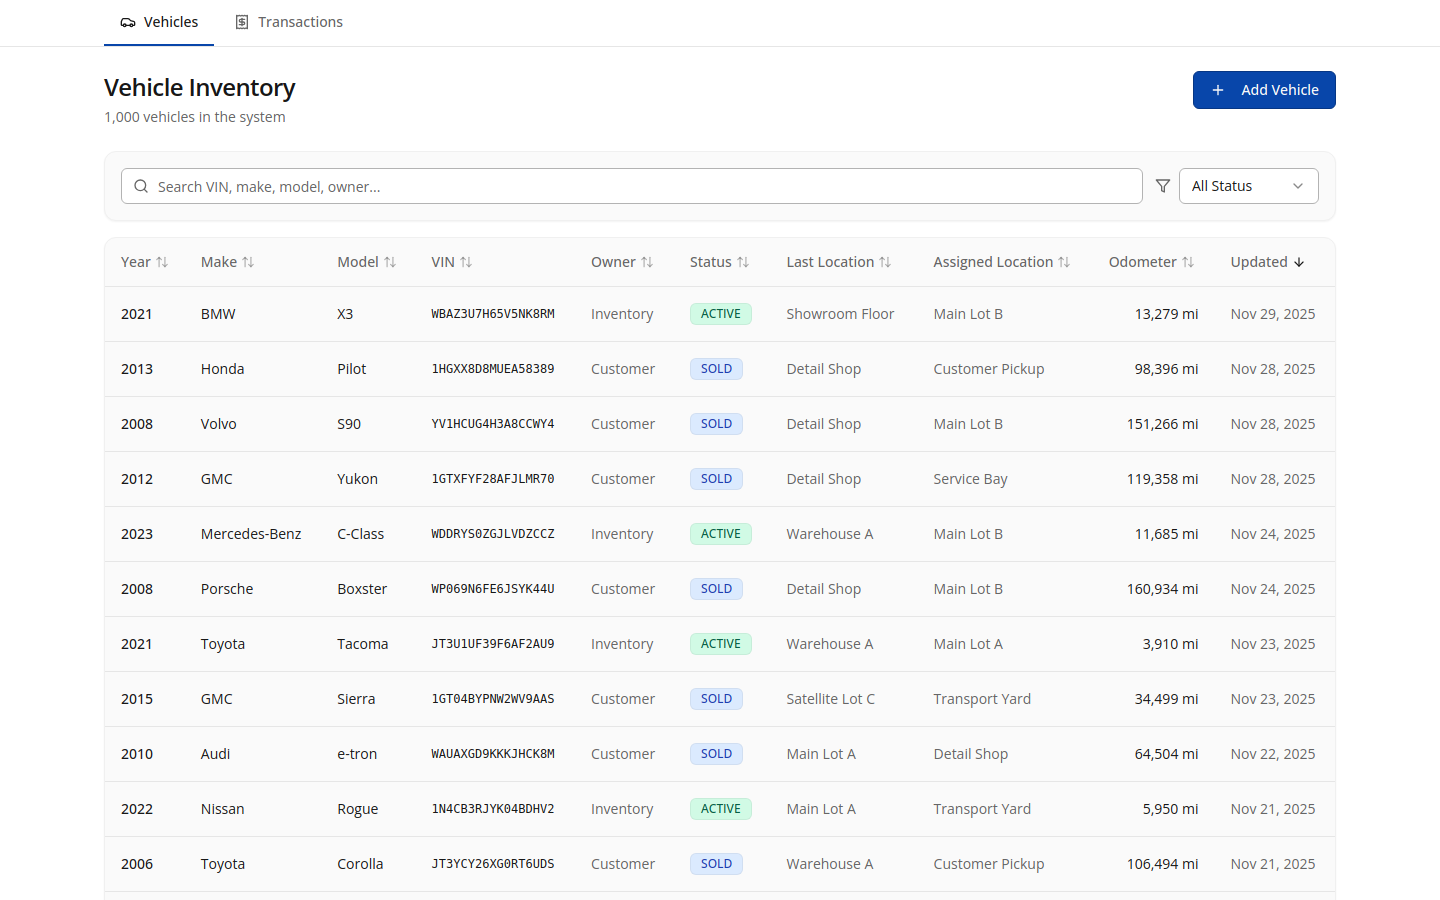The width and height of the screenshot is (1440, 900).
Task: Click Satellite Lot C location cell
Action: tap(830, 699)
